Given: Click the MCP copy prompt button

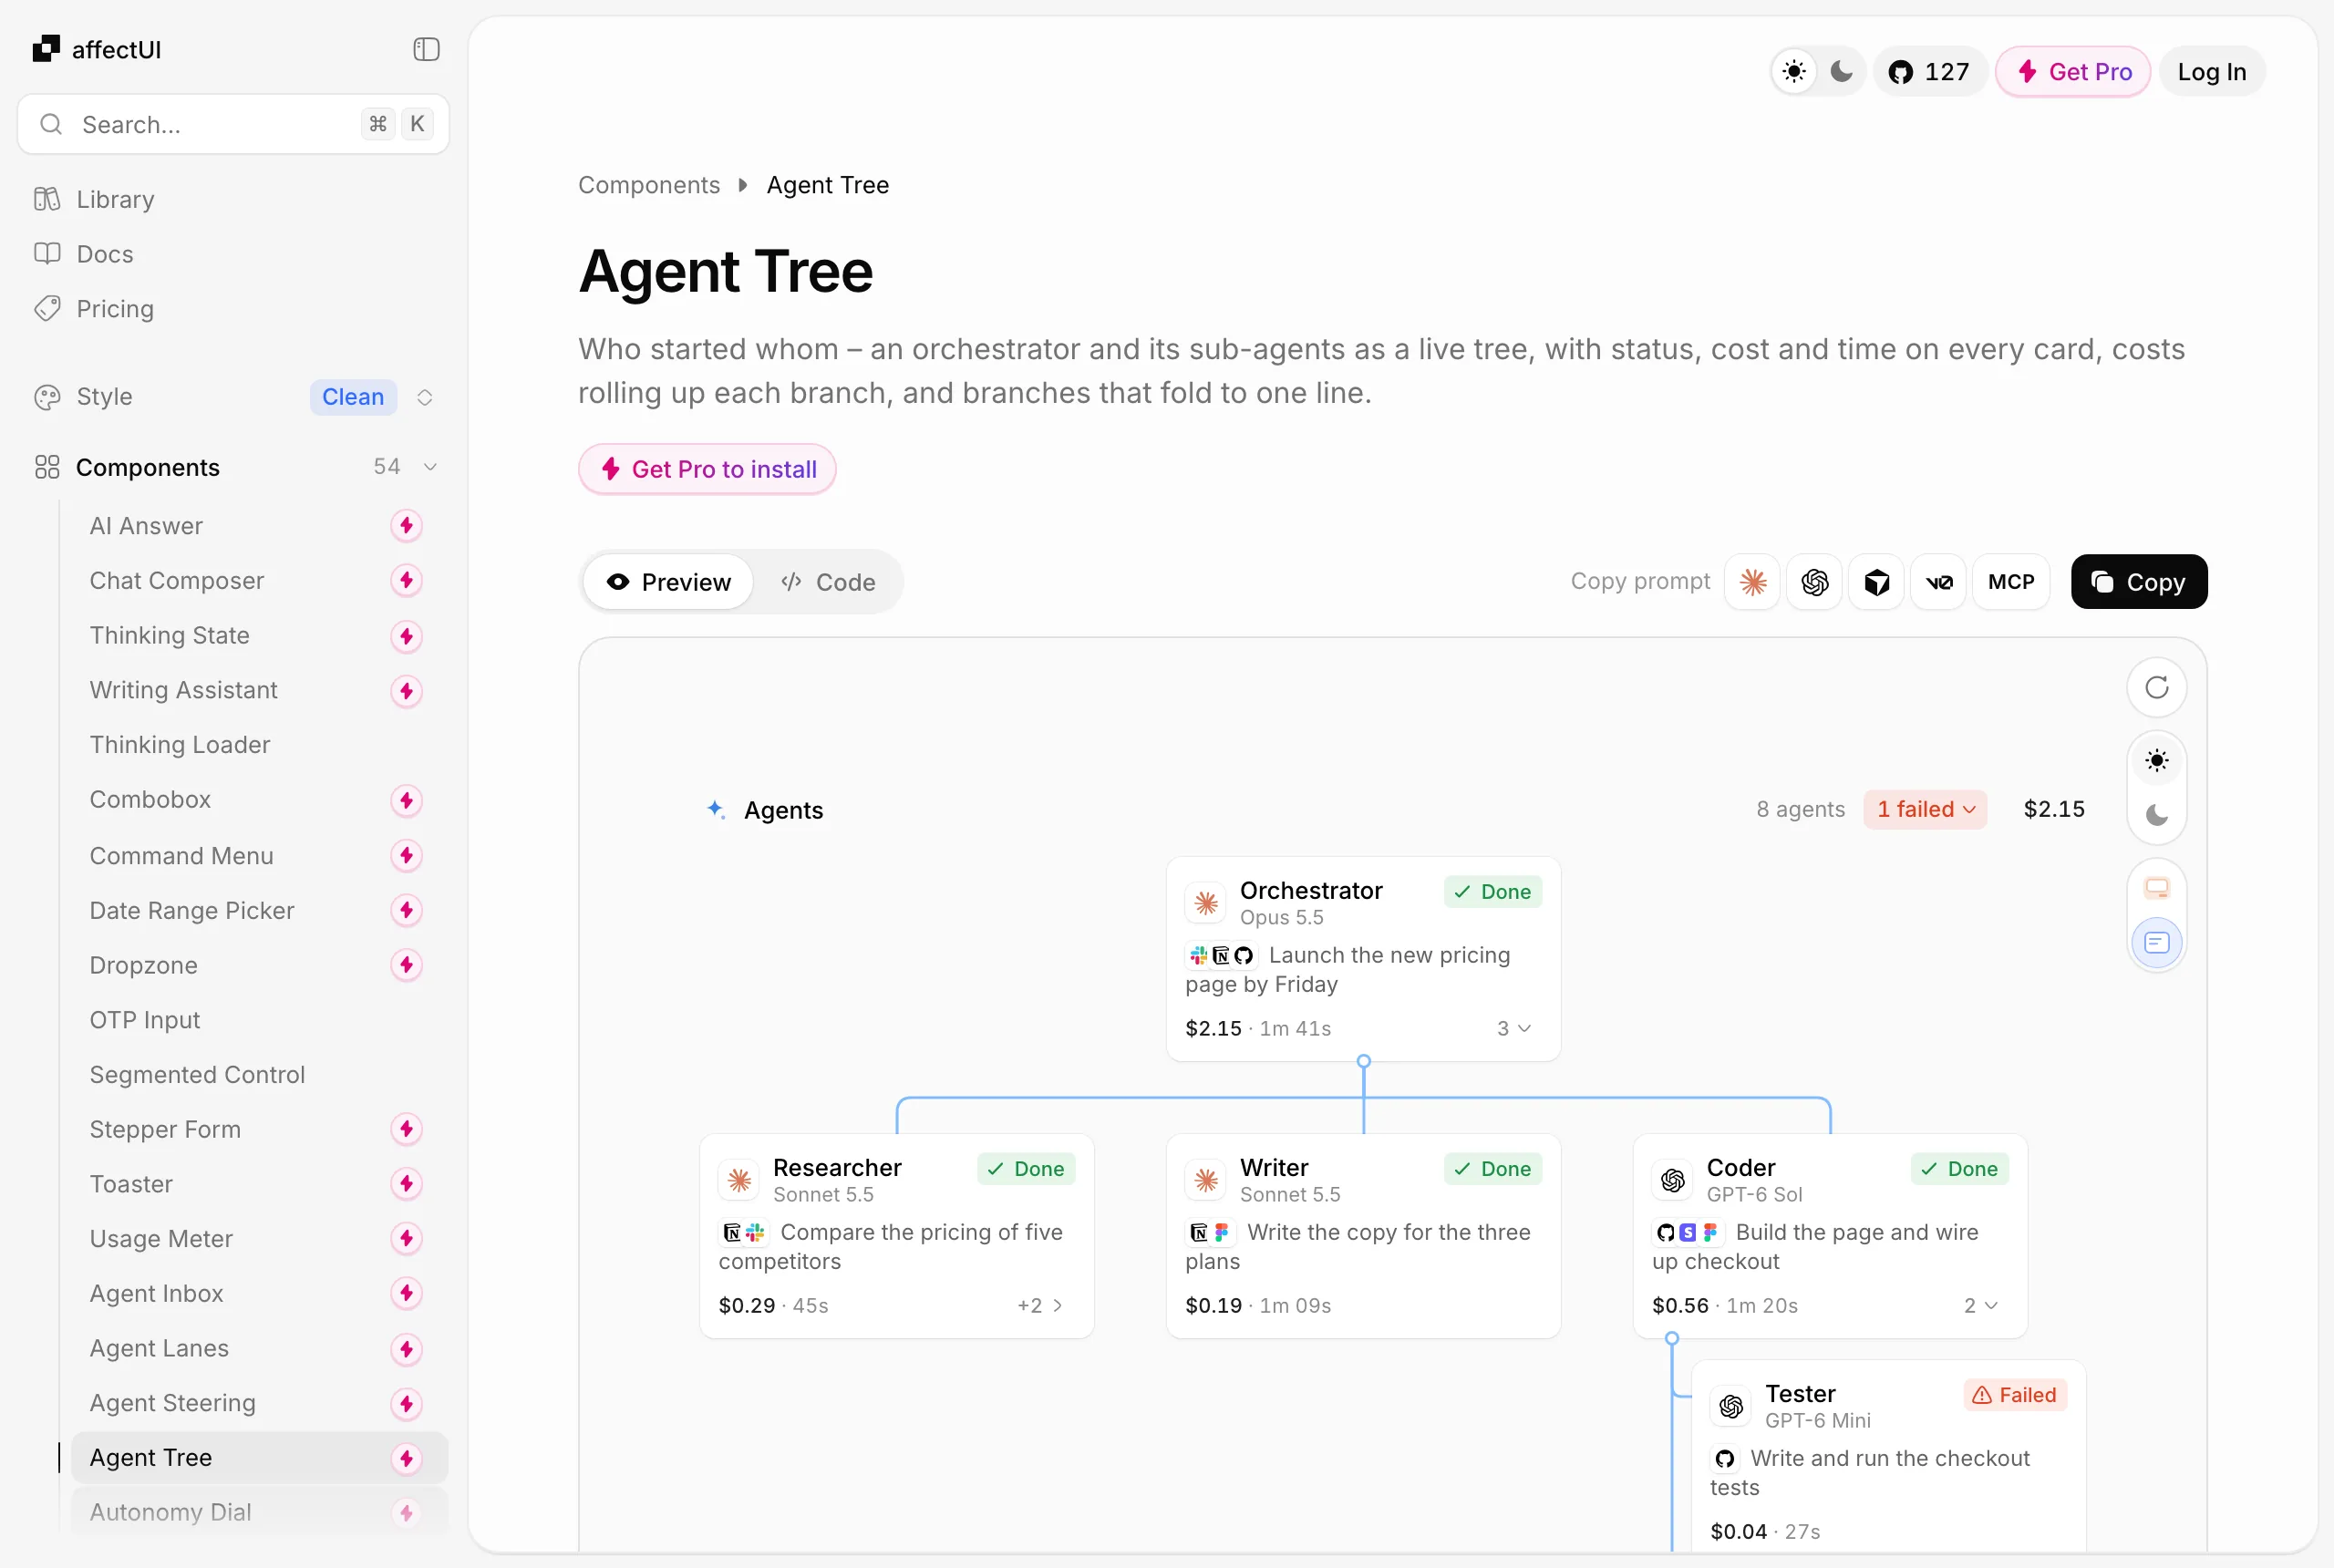Looking at the screenshot, I should pyautogui.click(x=2011, y=582).
